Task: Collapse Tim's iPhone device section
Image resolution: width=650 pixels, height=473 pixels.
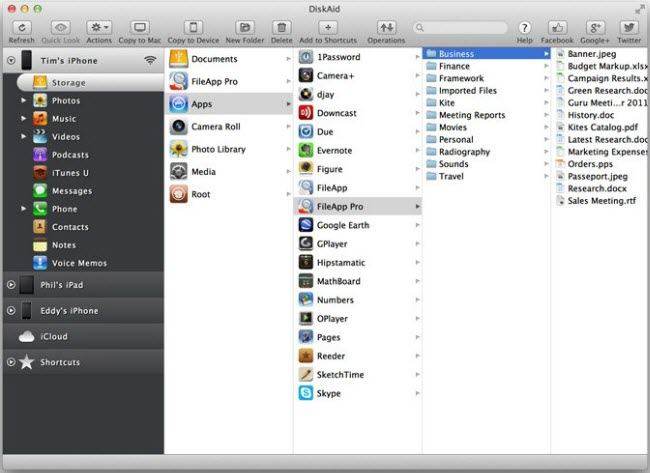Action: click(11, 61)
